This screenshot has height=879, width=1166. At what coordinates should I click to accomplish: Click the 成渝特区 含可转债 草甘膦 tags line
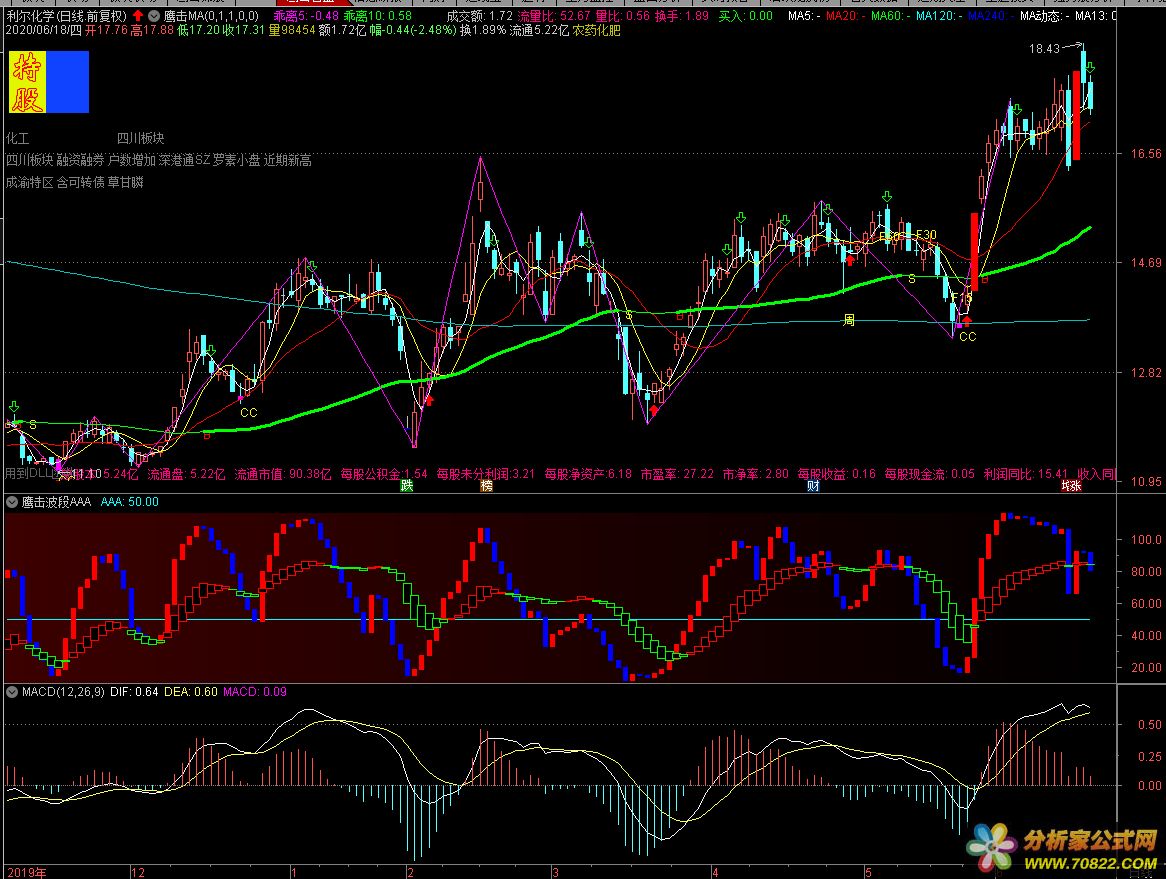tap(74, 182)
